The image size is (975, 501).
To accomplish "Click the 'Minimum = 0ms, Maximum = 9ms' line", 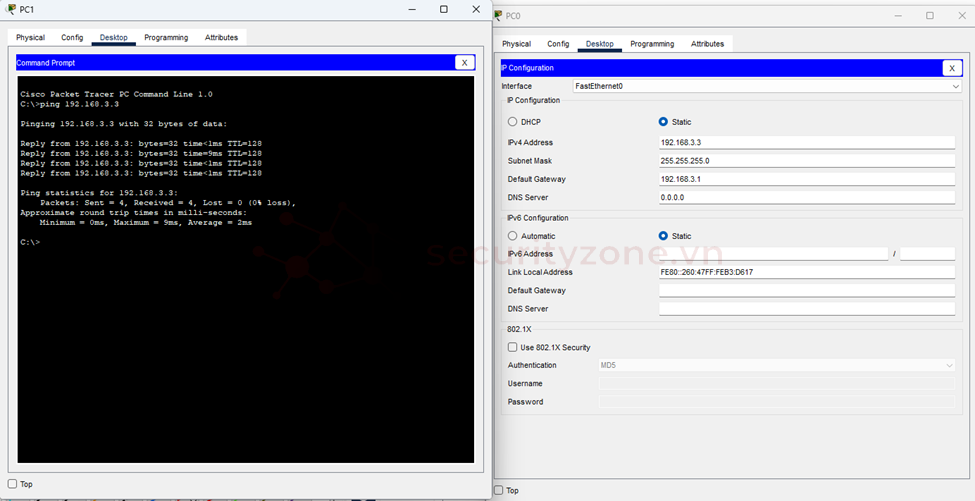I will 146,223.
